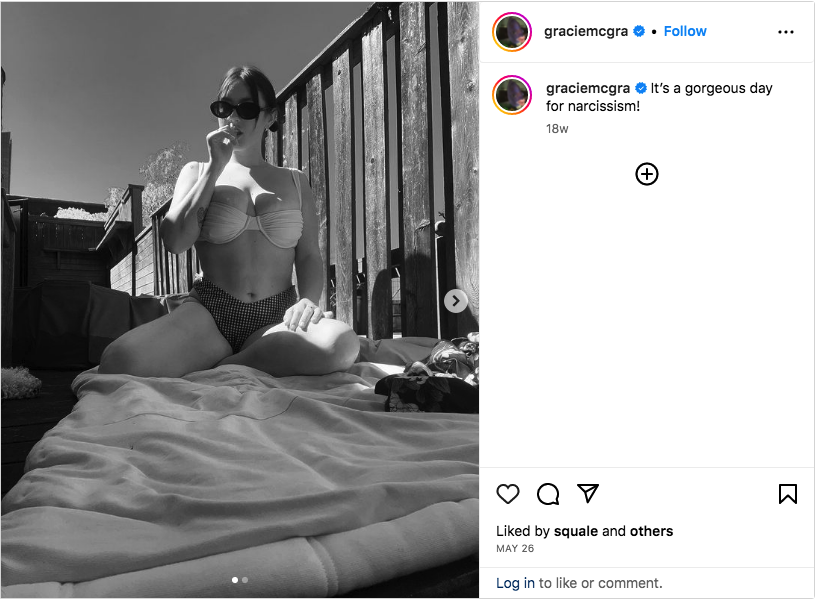Open graciemcgra profile picture in header
Screen dimensions: 817x601
tap(512, 32)
